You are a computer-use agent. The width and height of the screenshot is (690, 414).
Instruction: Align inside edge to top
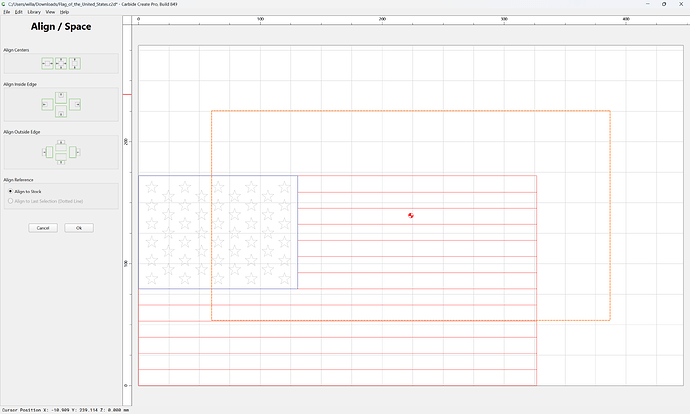(x=61, y=97)
